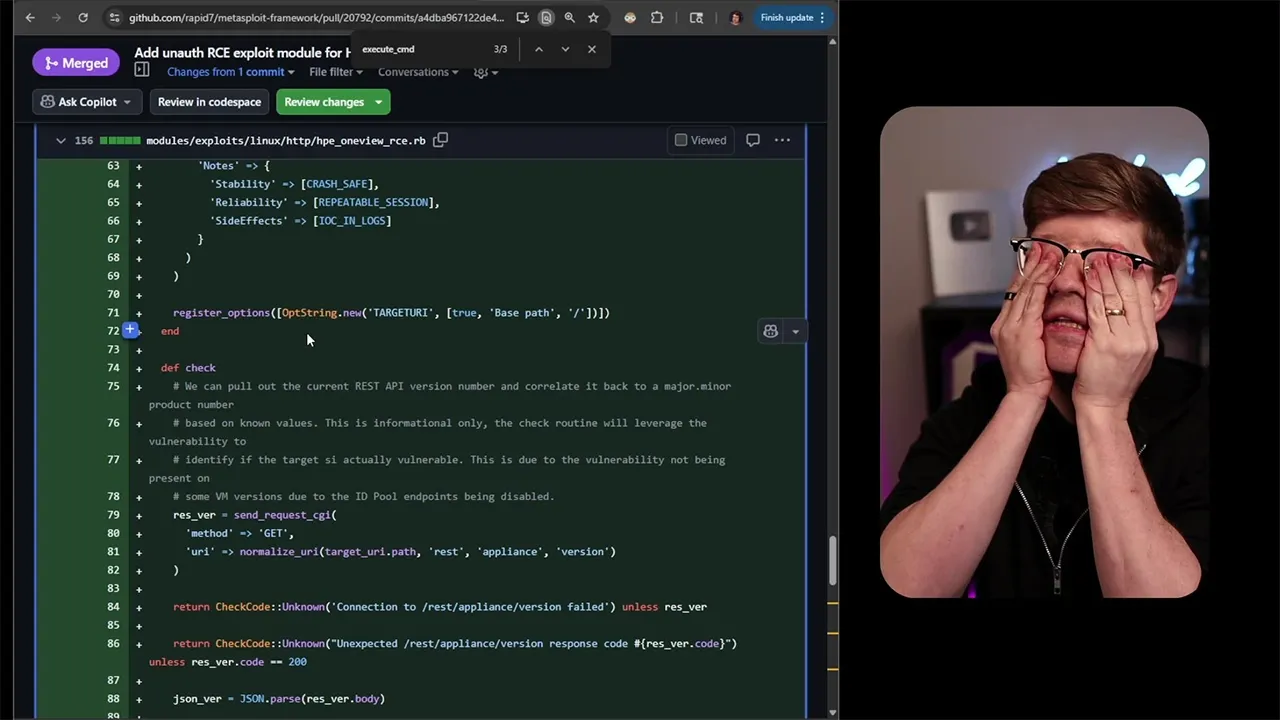The height and width of the screenshot is (720, 1280).
Task: Click the green Review changes button
Action: 324,102
